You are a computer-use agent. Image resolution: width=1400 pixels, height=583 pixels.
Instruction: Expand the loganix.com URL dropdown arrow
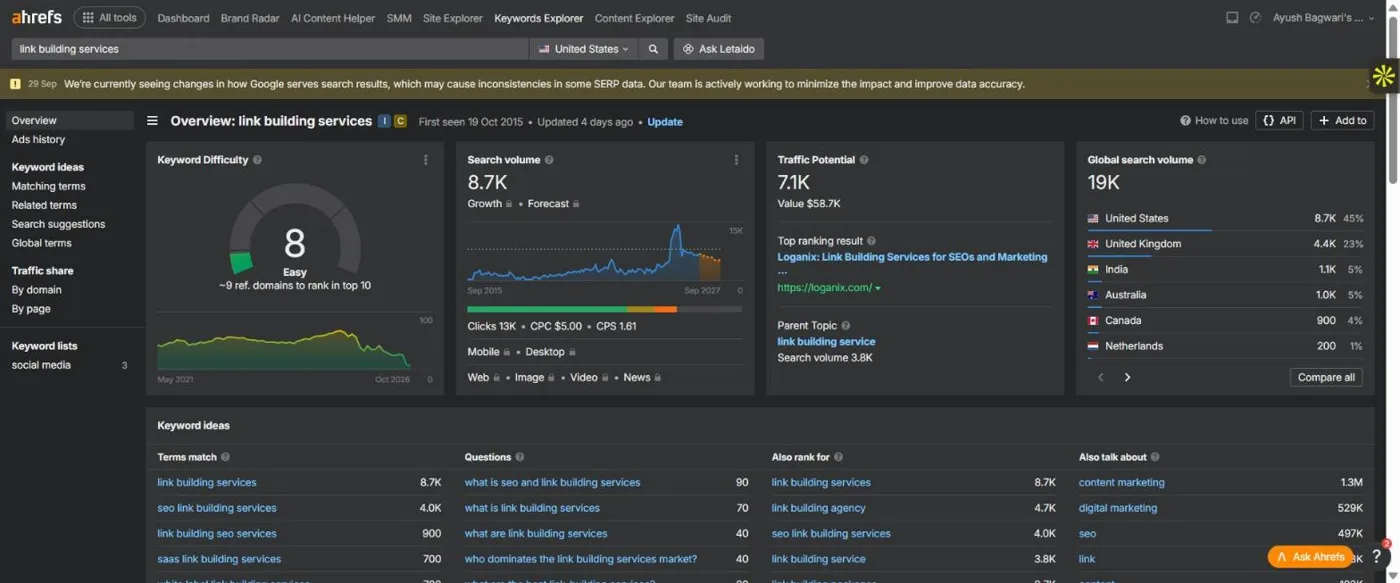pos(878,289)
